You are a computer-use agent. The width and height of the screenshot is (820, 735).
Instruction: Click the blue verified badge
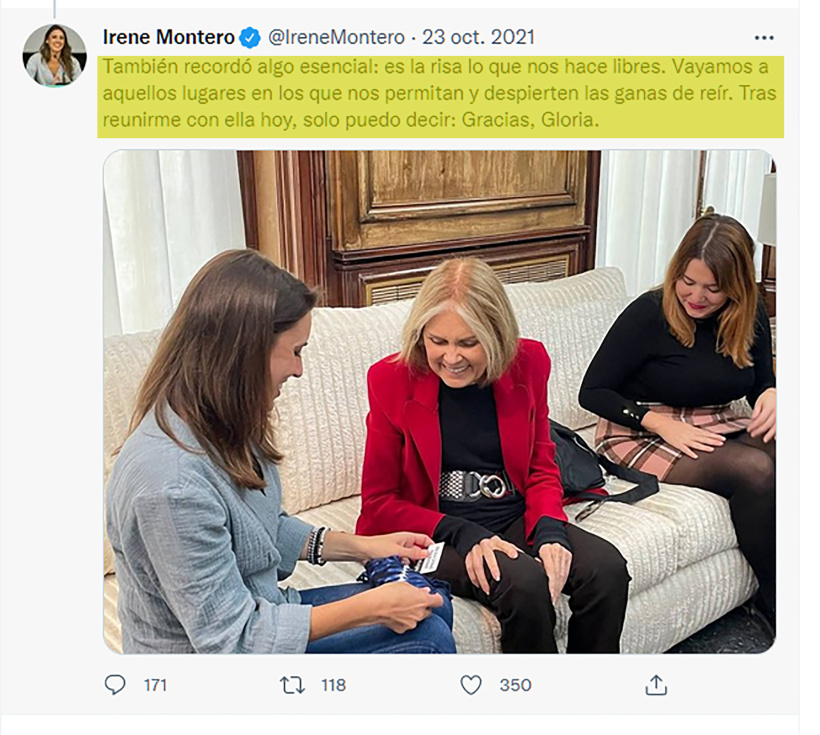(250, 38)
